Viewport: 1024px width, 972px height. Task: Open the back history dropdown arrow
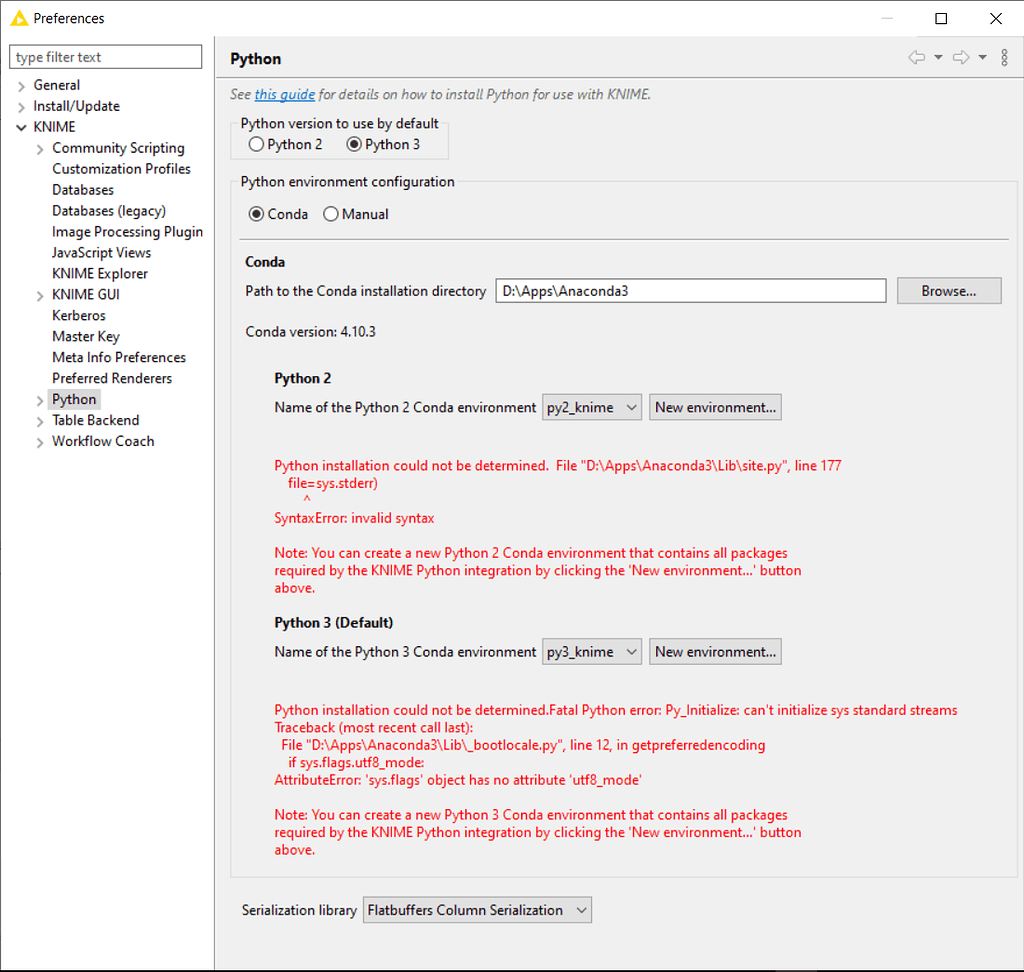pos(938,58)
